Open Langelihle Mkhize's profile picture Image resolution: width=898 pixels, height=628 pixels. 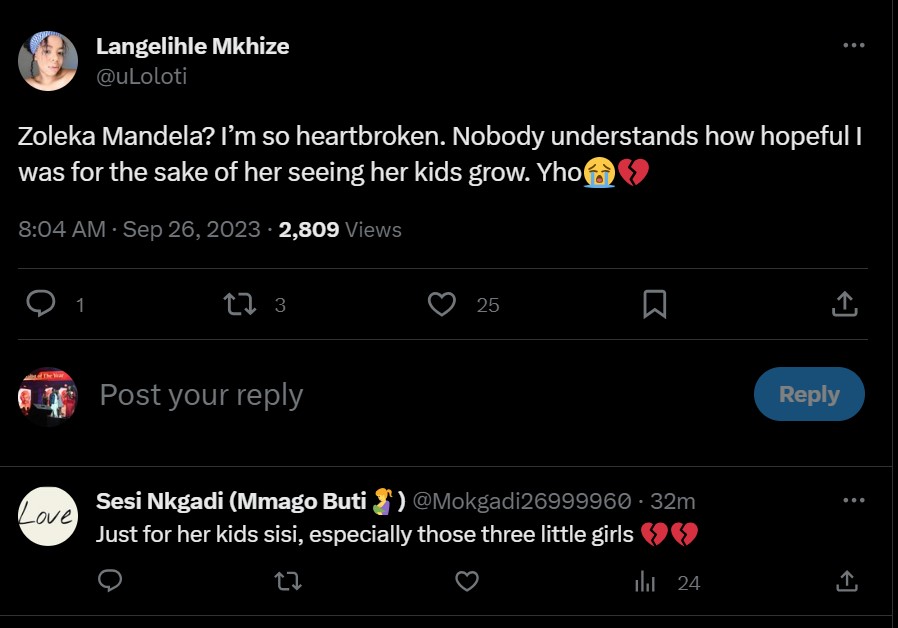pyautogui.click(x=48, y=61)
